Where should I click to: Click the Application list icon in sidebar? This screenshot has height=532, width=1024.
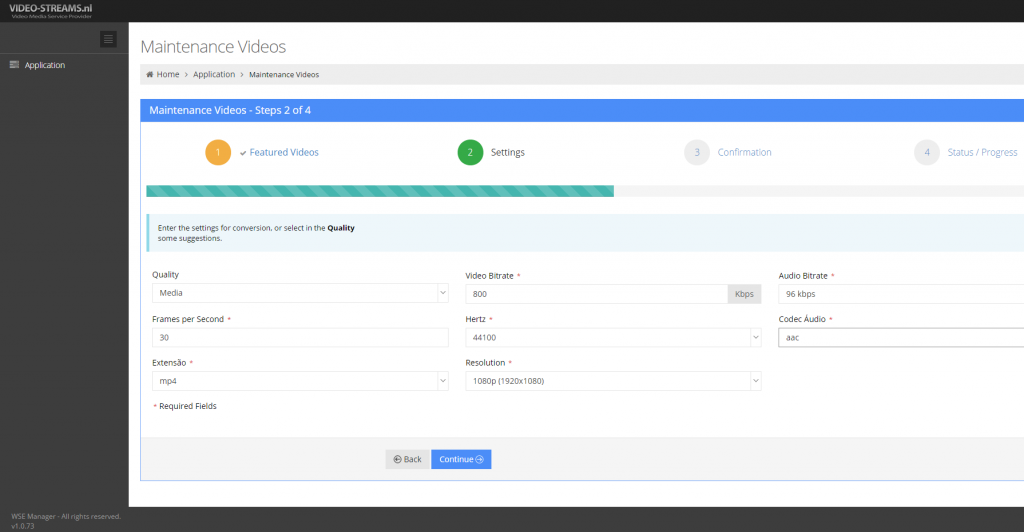pos(14,65)
